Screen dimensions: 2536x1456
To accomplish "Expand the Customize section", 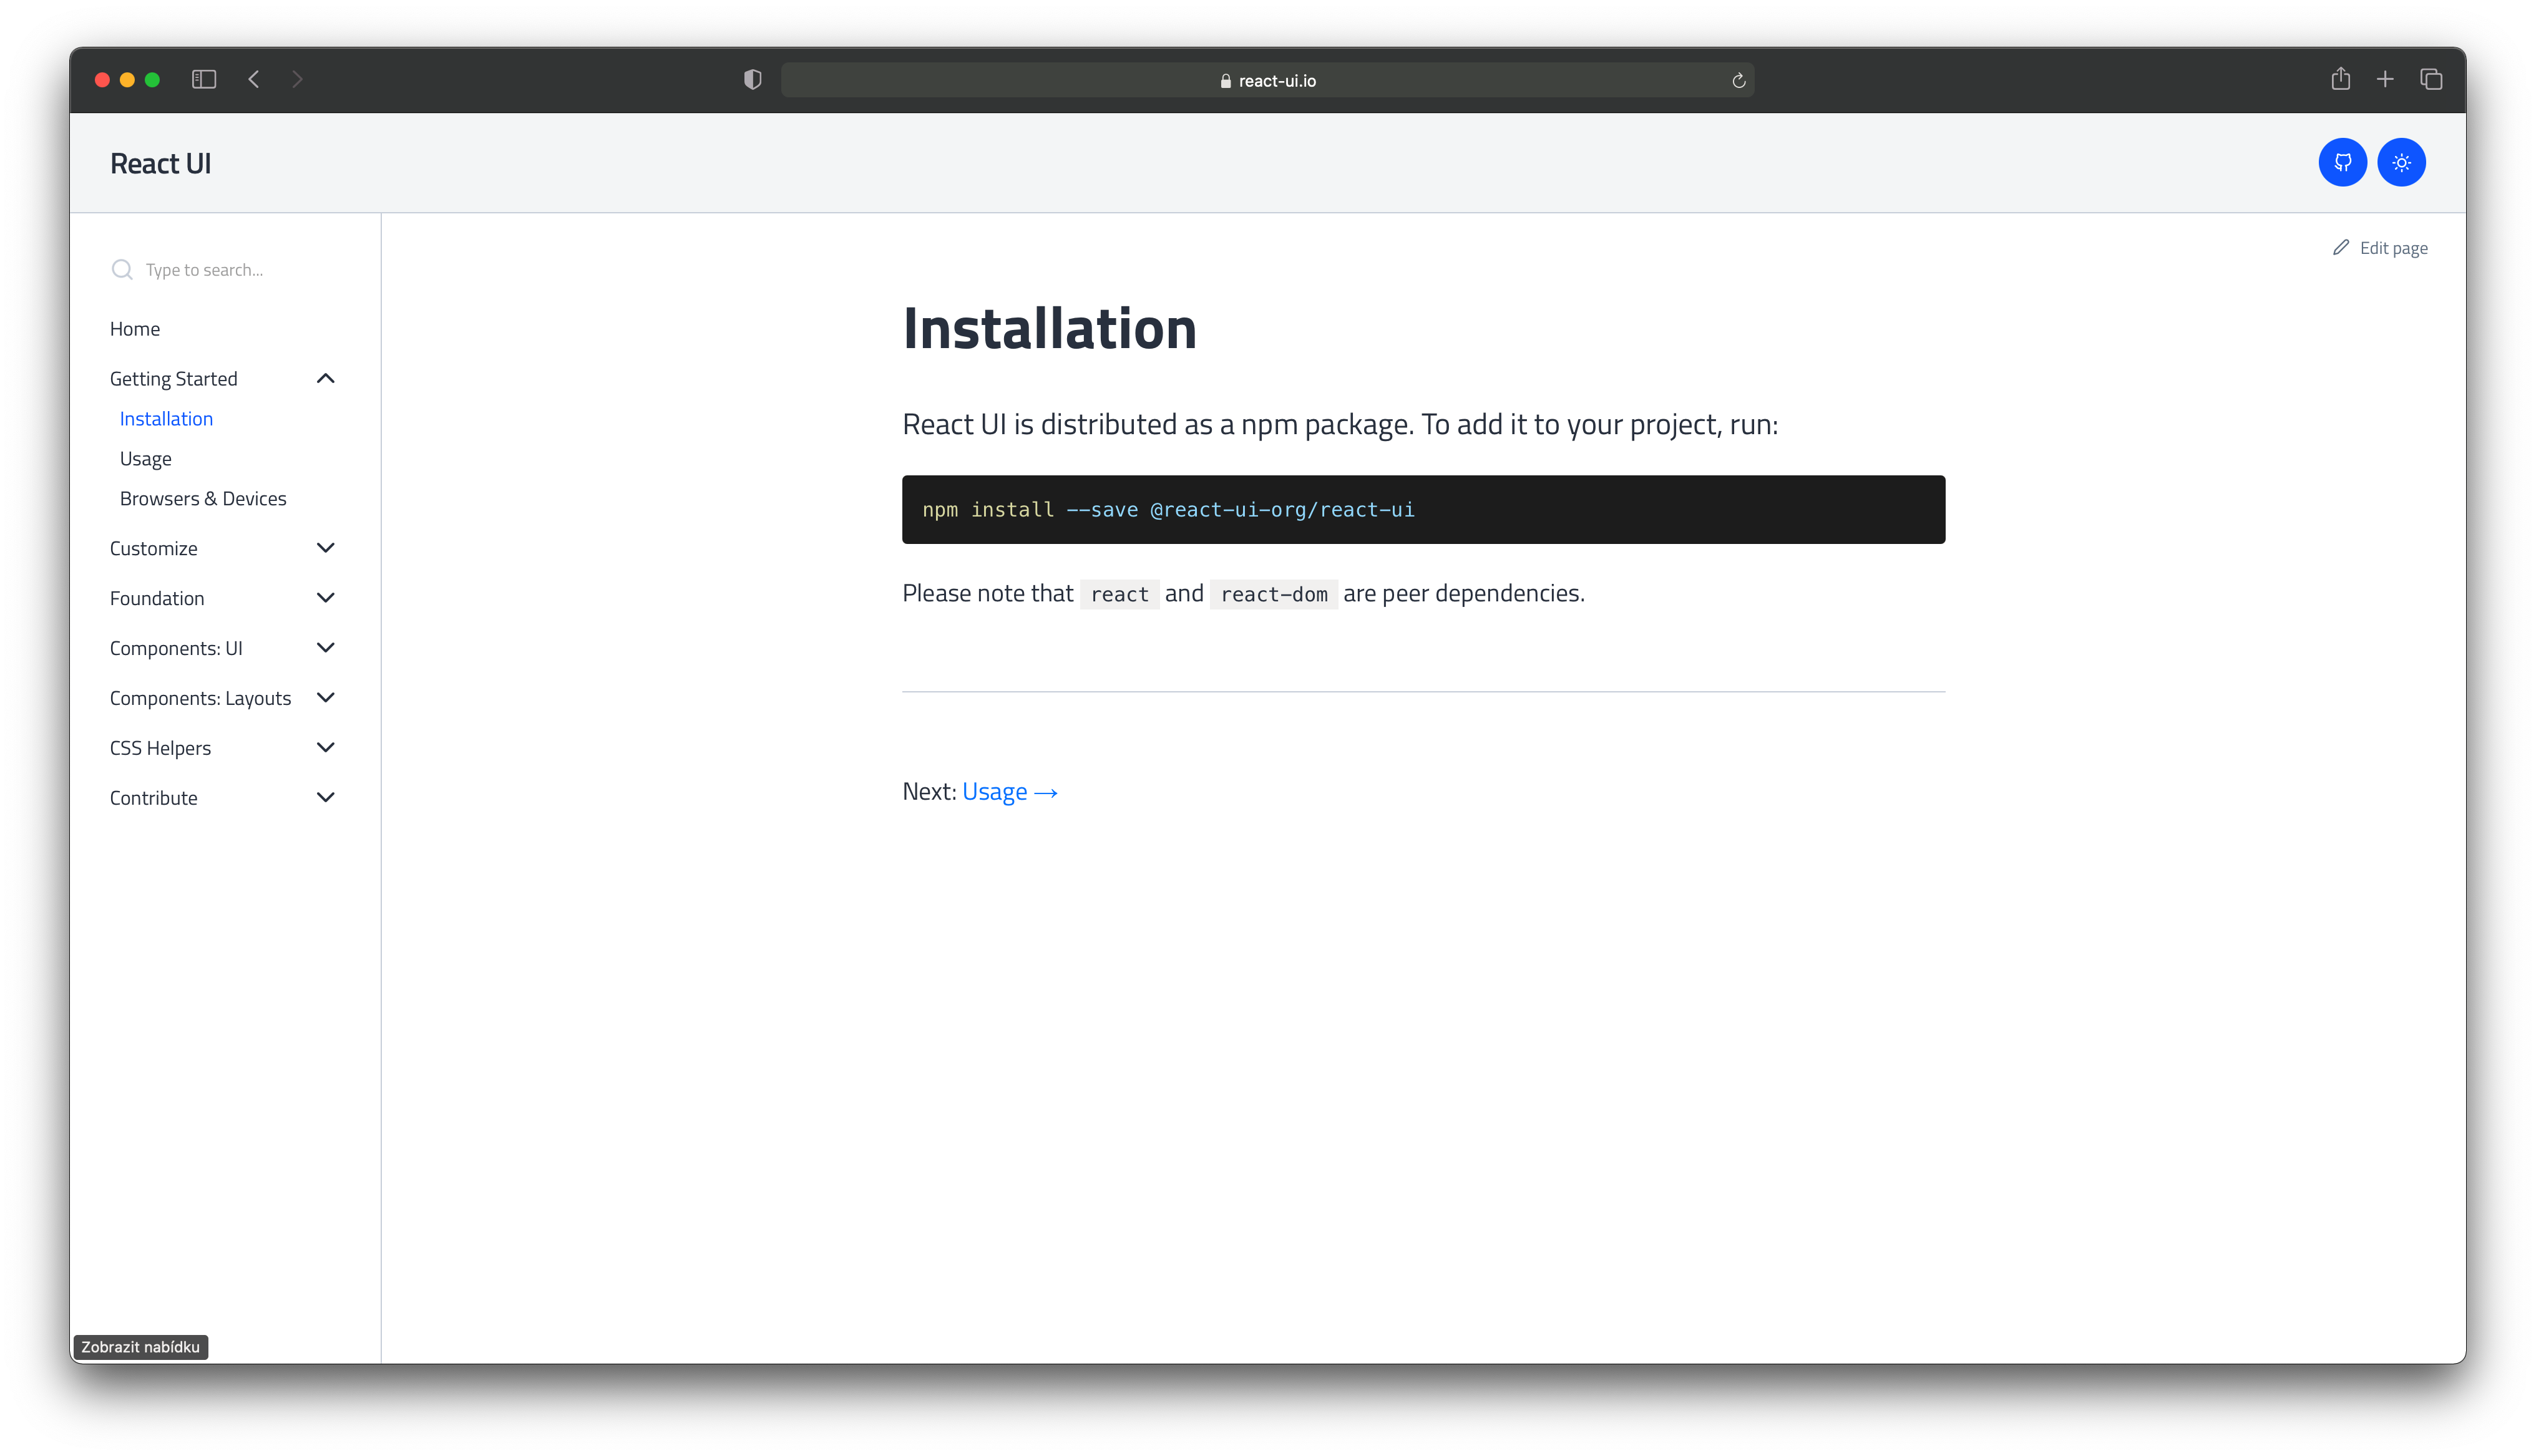I will pyautogui.click(x=325, y=548).
